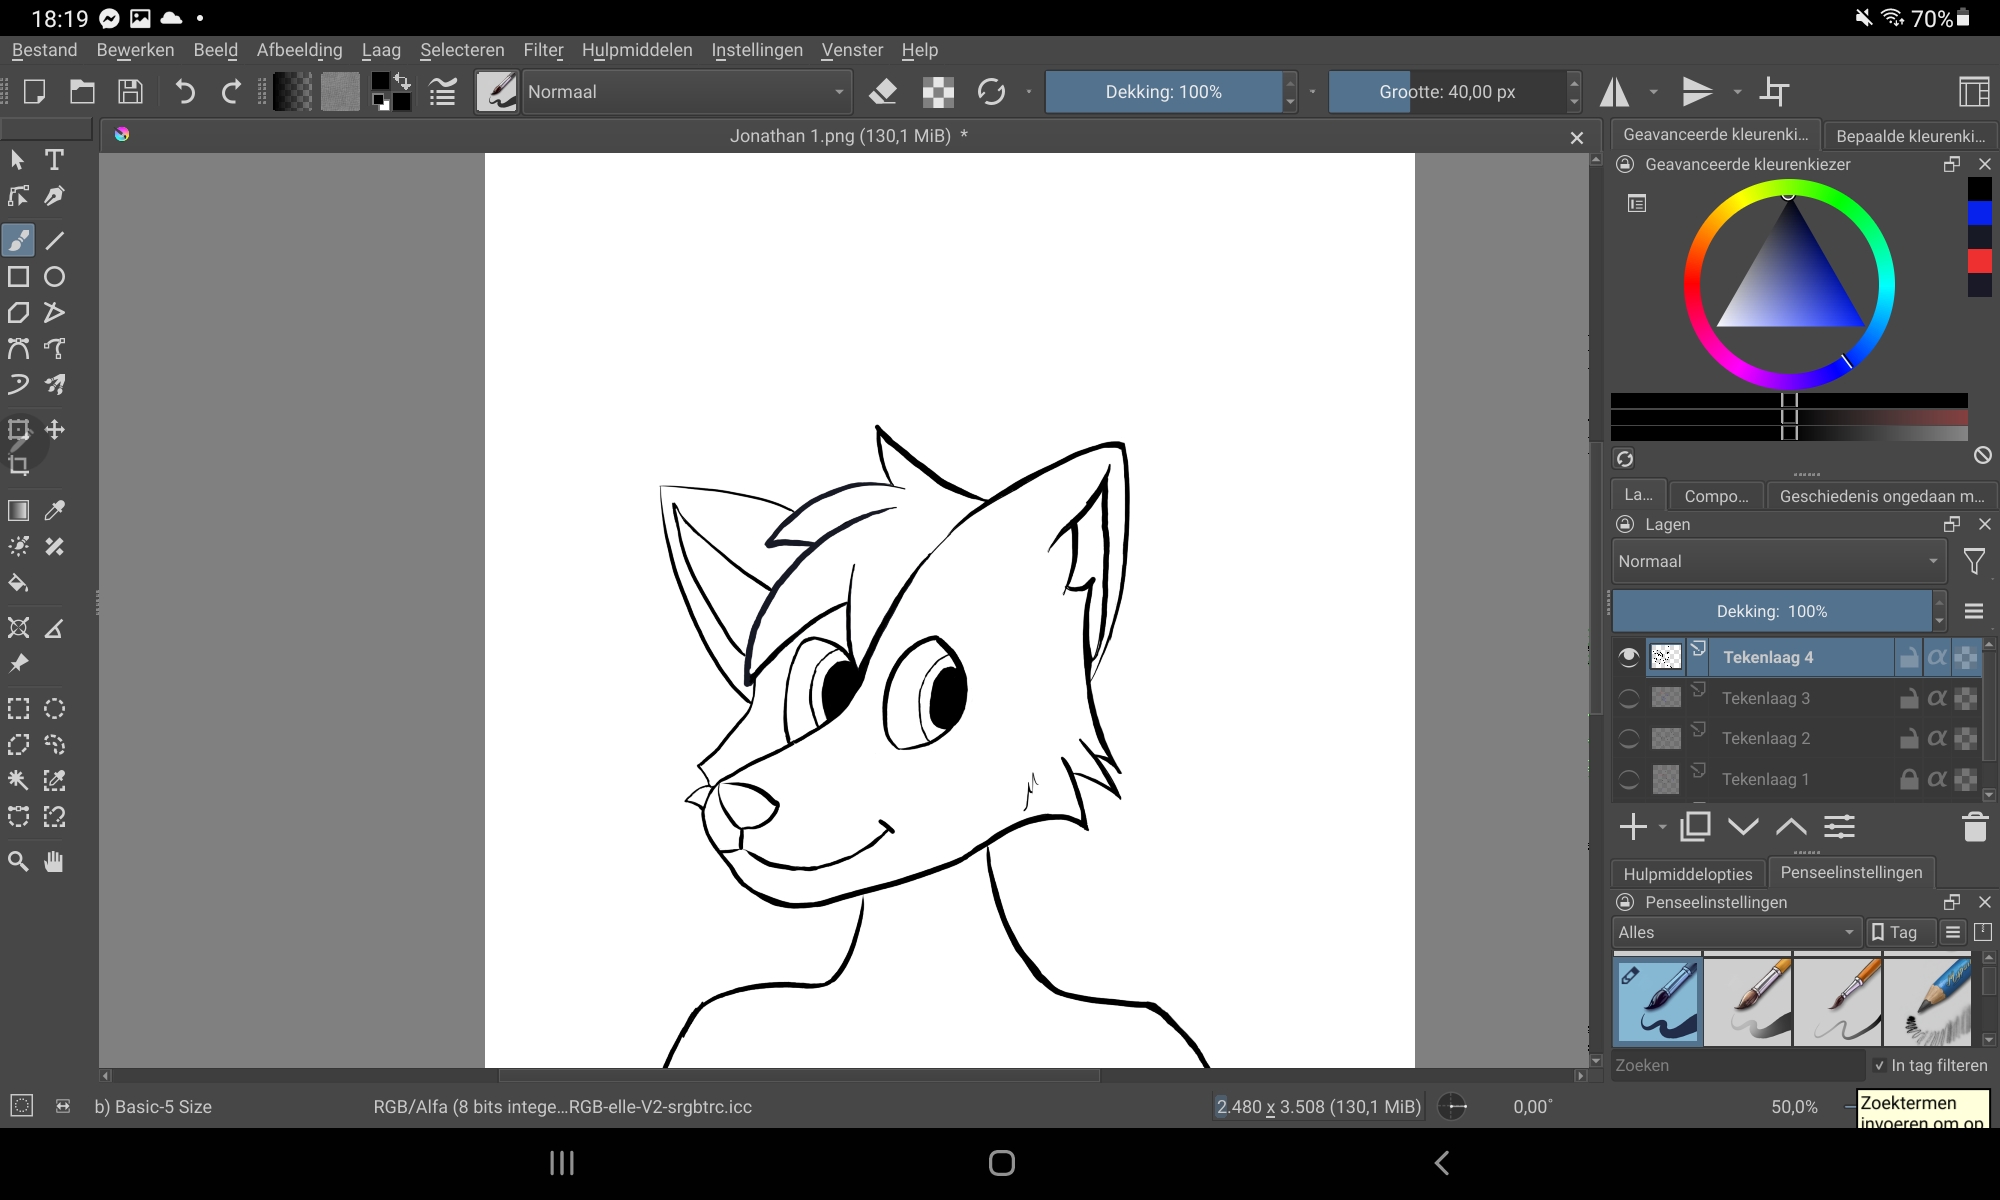This screenshot has width=2000, height=1200.
Task: Toggle the In tag filteren checkbox
Action: 1879,1066
